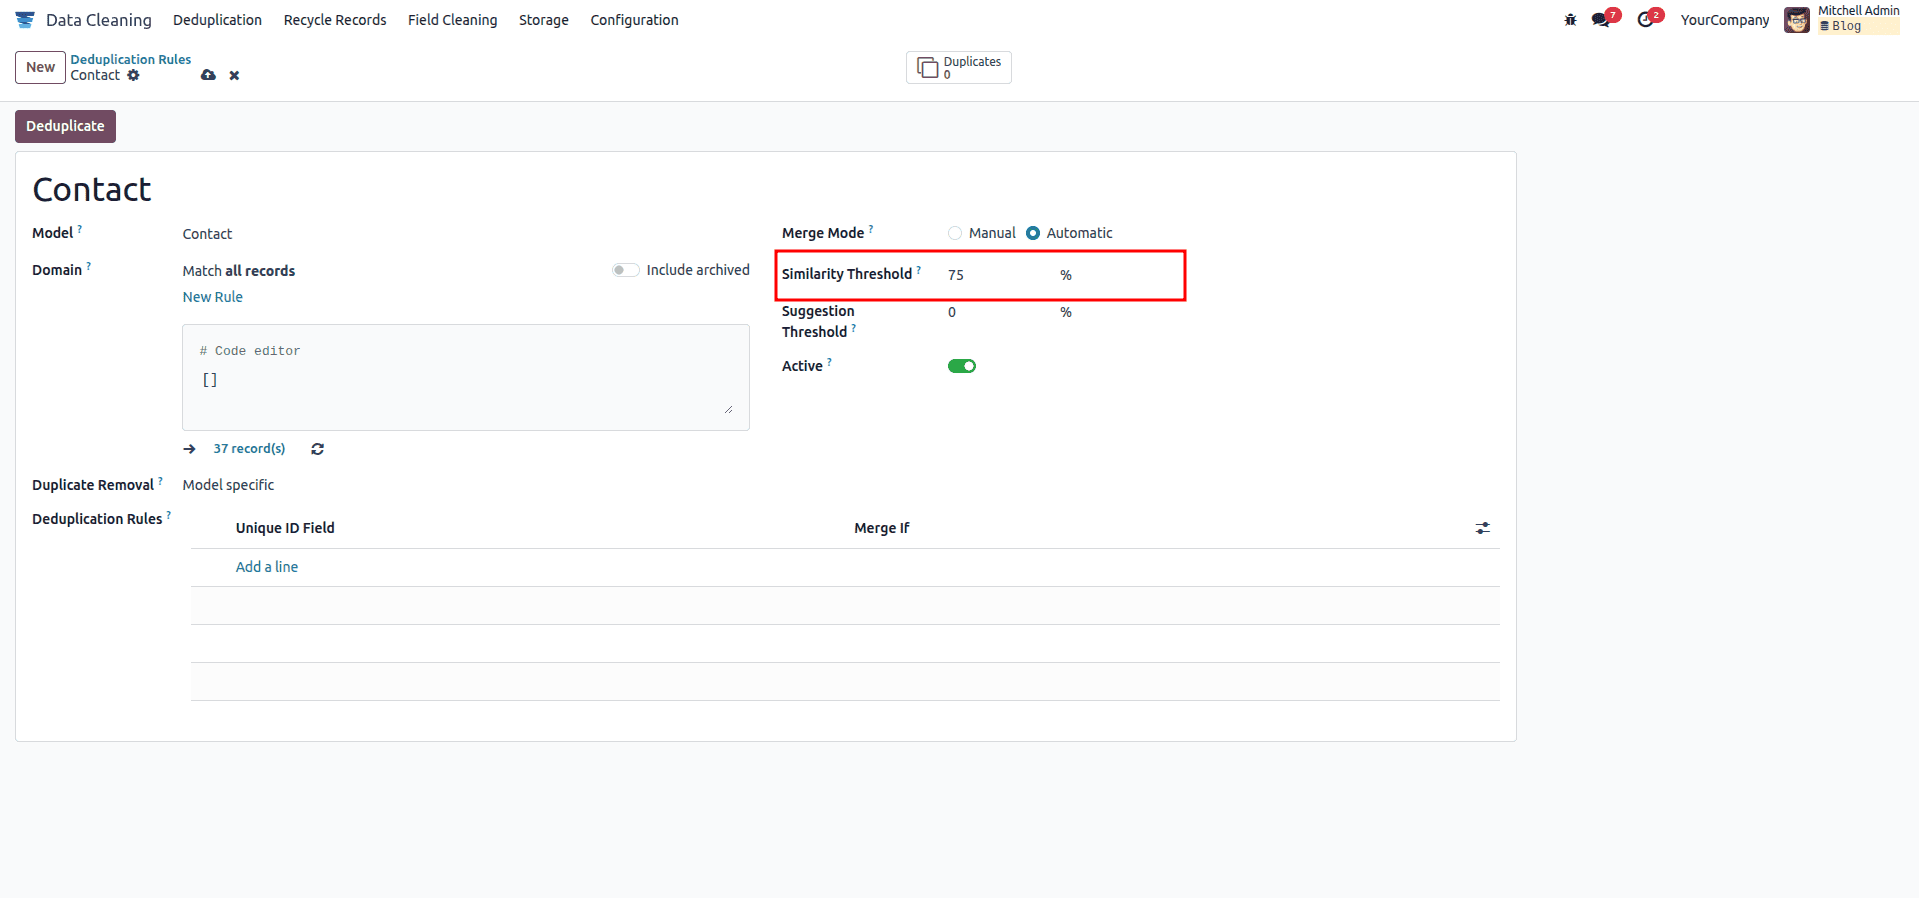The image size is (1919, 898).
Task: Show help tooltip for Duplicate Removal
Action: tap(160, 481)
